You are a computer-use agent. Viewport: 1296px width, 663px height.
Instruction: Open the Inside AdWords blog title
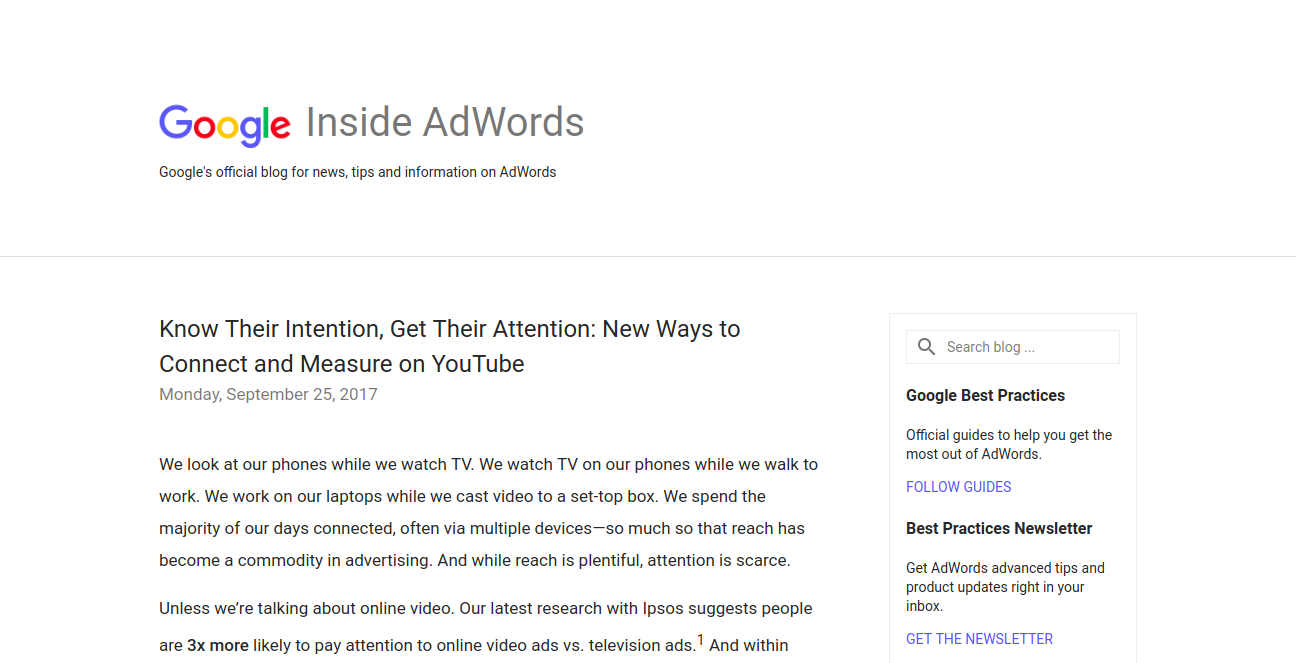[445, 122]
